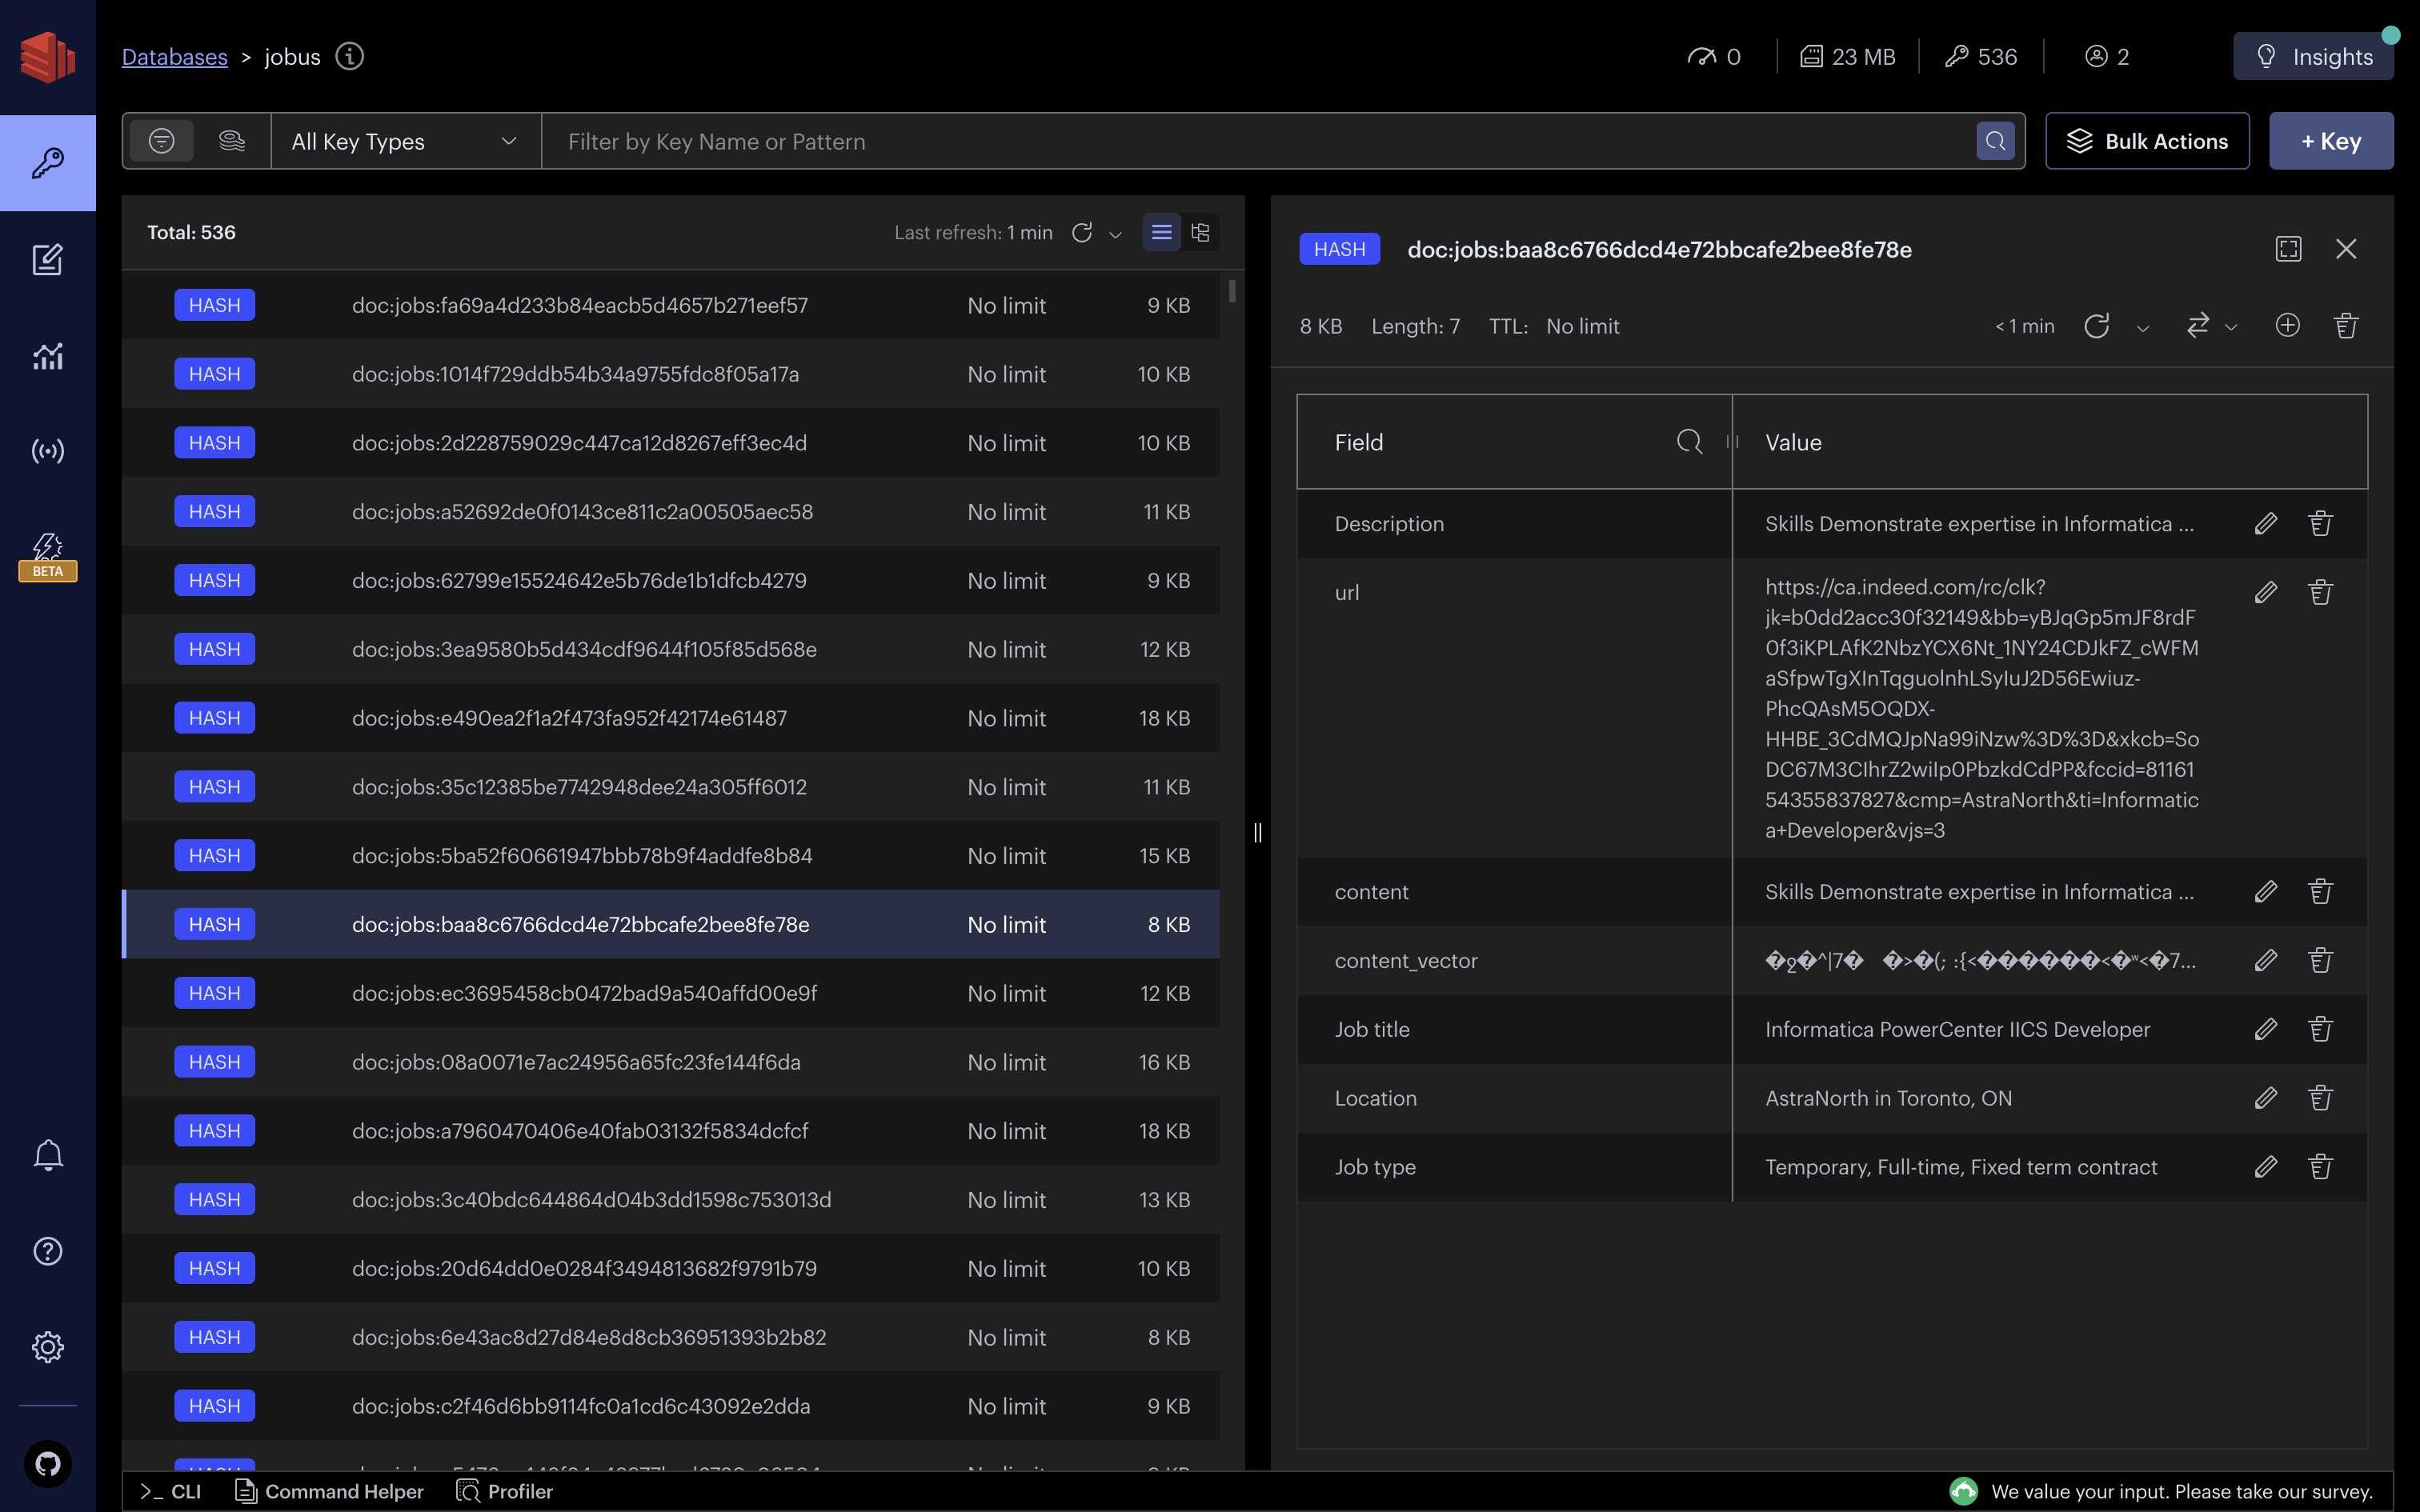This screenshot has width=2420, height=1512.
Task: Open the Analysis Tools sidebar icon
Action: pyautogui.click(x=47, y=356)
